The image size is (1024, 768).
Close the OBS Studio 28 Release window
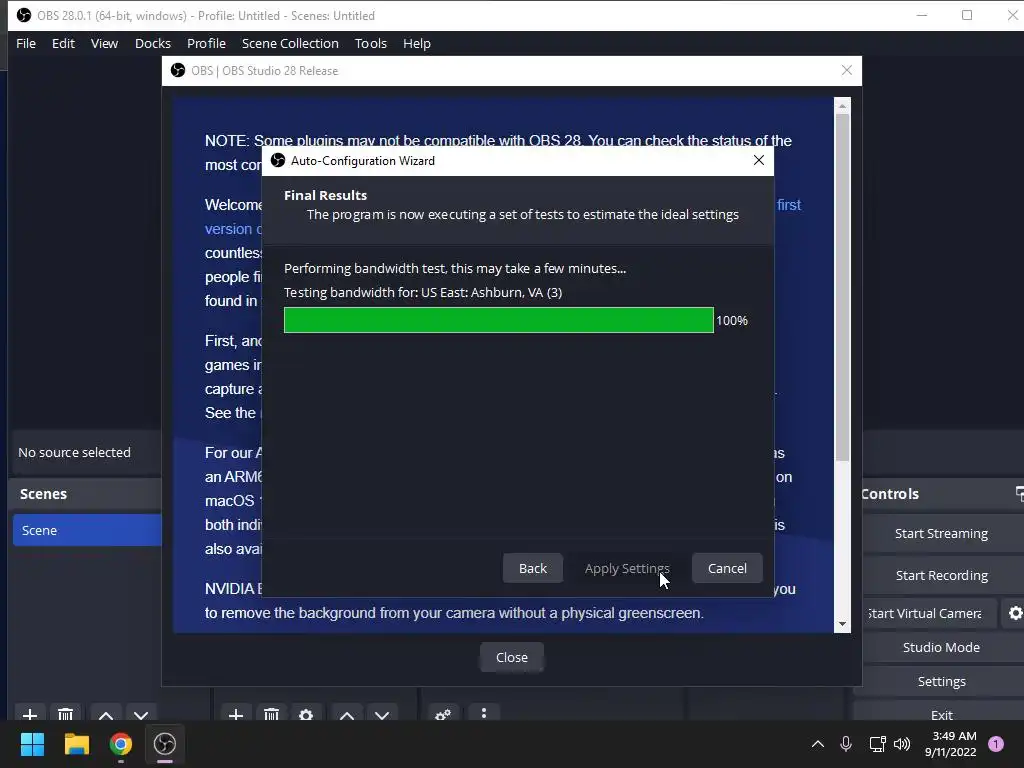pyautogui.click(x=846, y=70)
